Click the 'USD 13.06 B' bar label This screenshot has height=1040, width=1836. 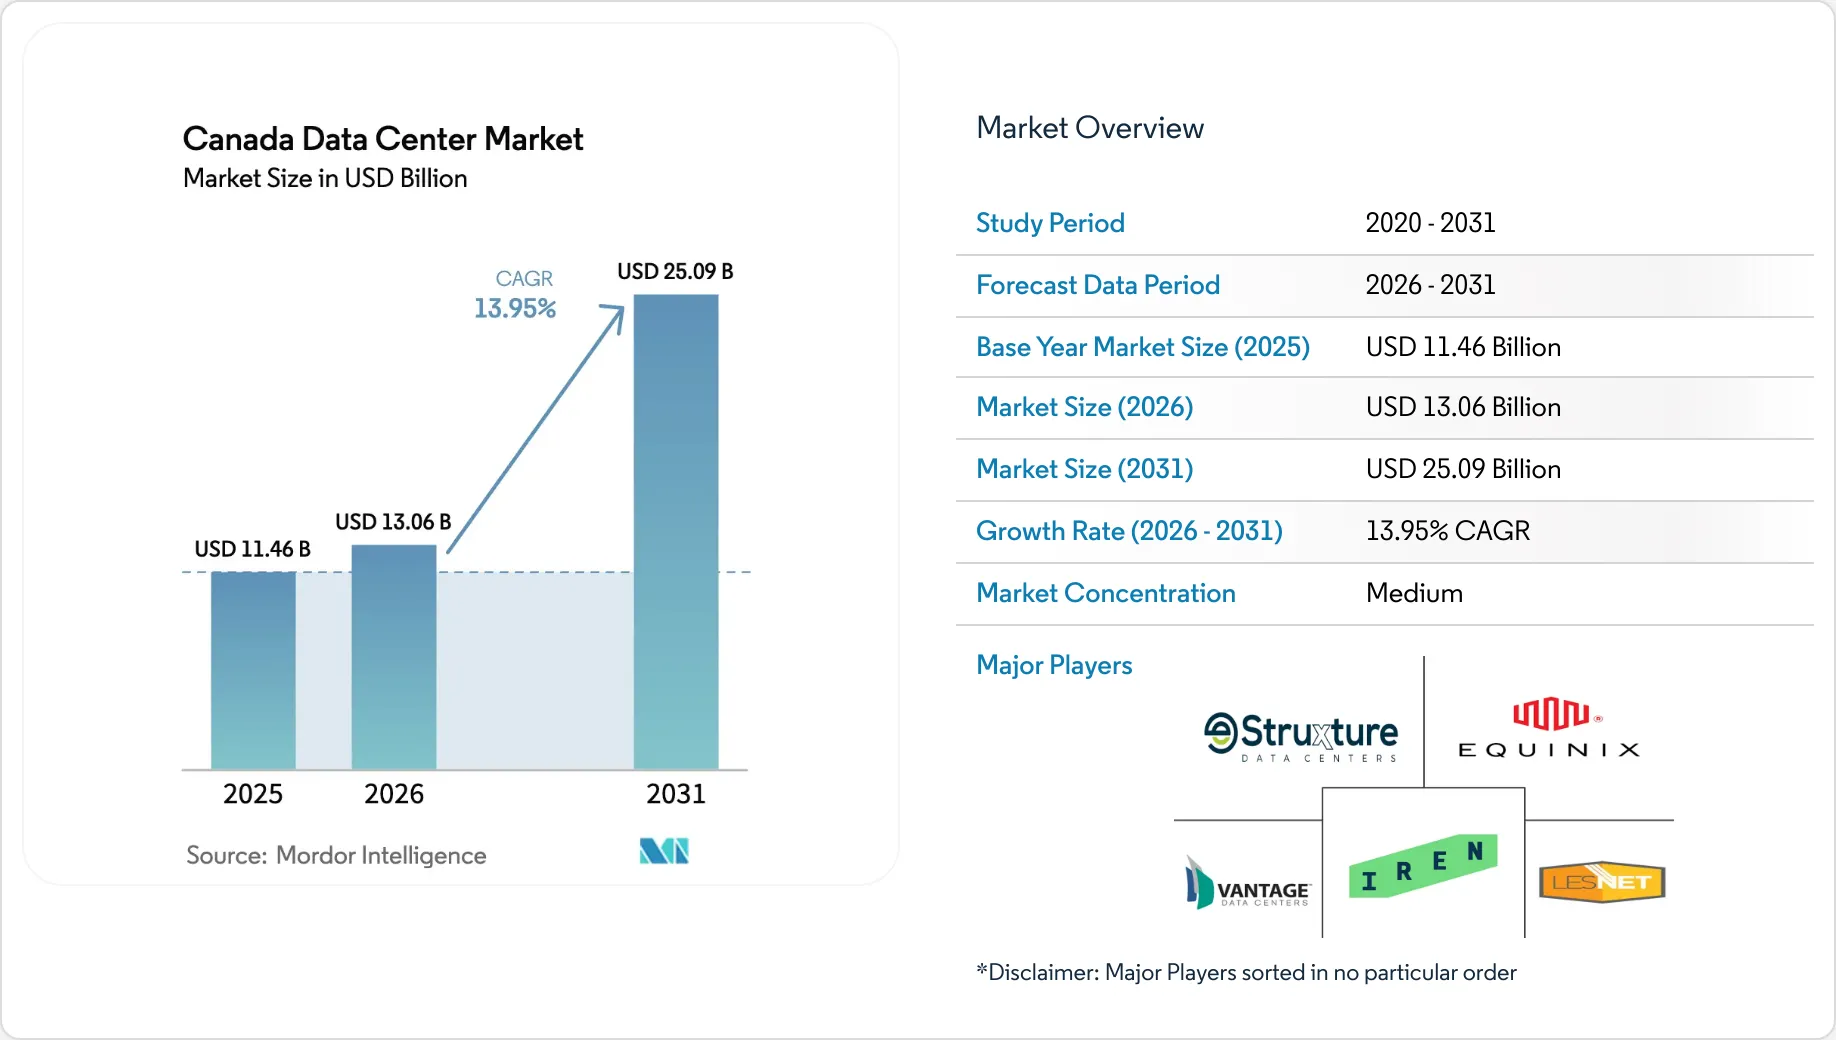[x=393, y=522]
